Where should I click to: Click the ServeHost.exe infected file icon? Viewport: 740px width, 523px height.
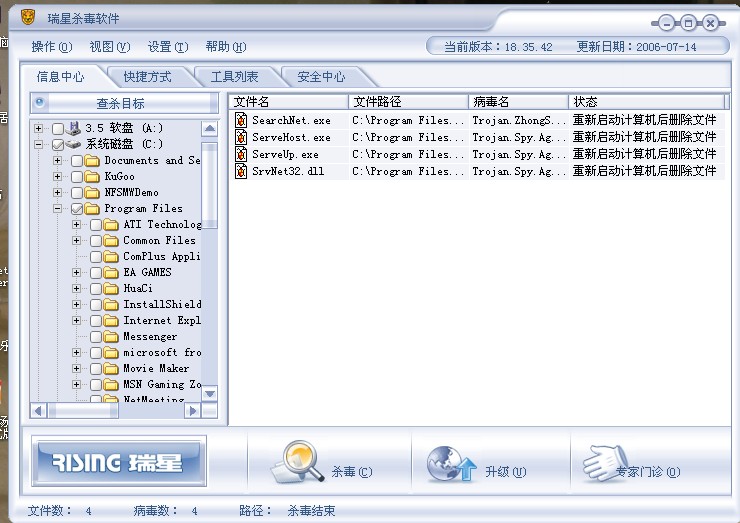[241, 137]
